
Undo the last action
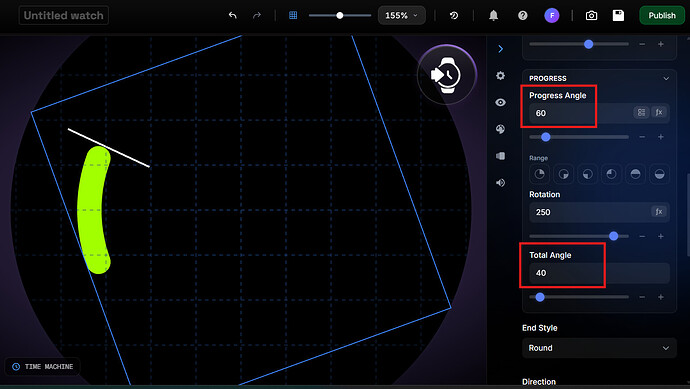(x=233, y=15)
